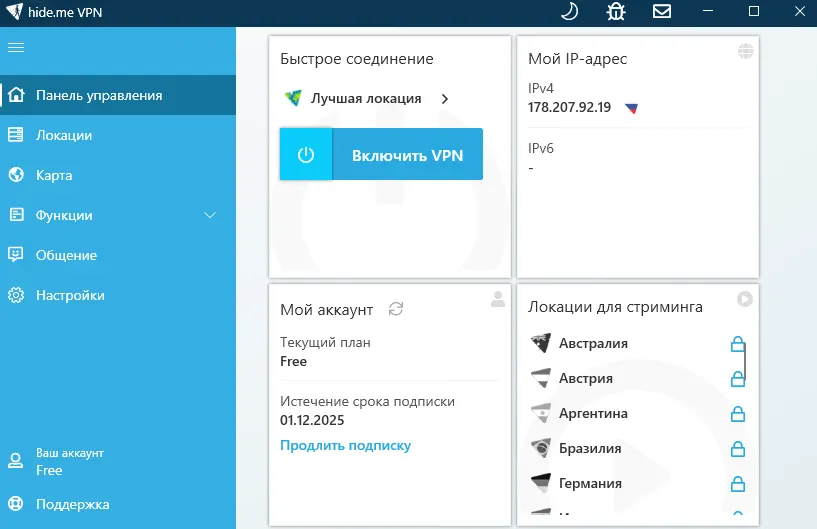Select Германия streaming location
817x529 pixels.
click(x=590, y=483)
